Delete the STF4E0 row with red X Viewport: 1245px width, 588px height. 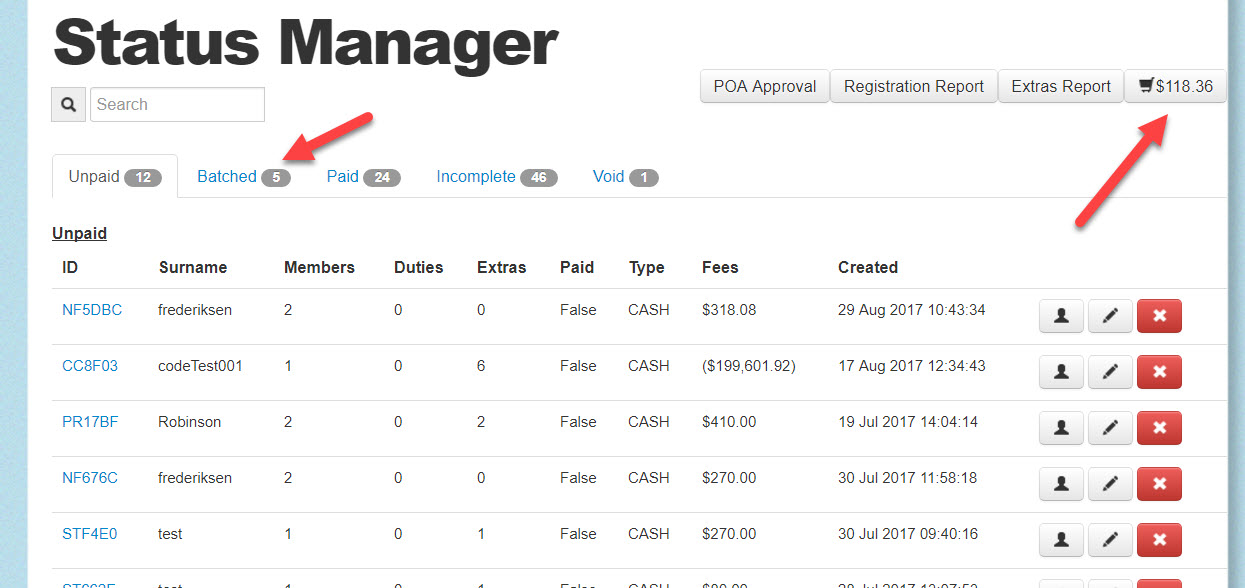[x=1159, y=540]
